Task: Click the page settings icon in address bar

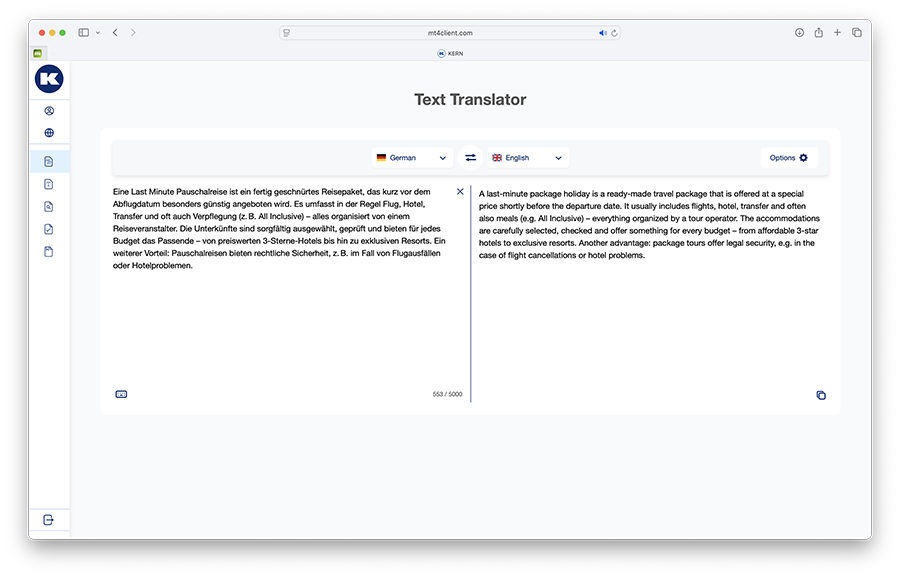Action: 286,33
